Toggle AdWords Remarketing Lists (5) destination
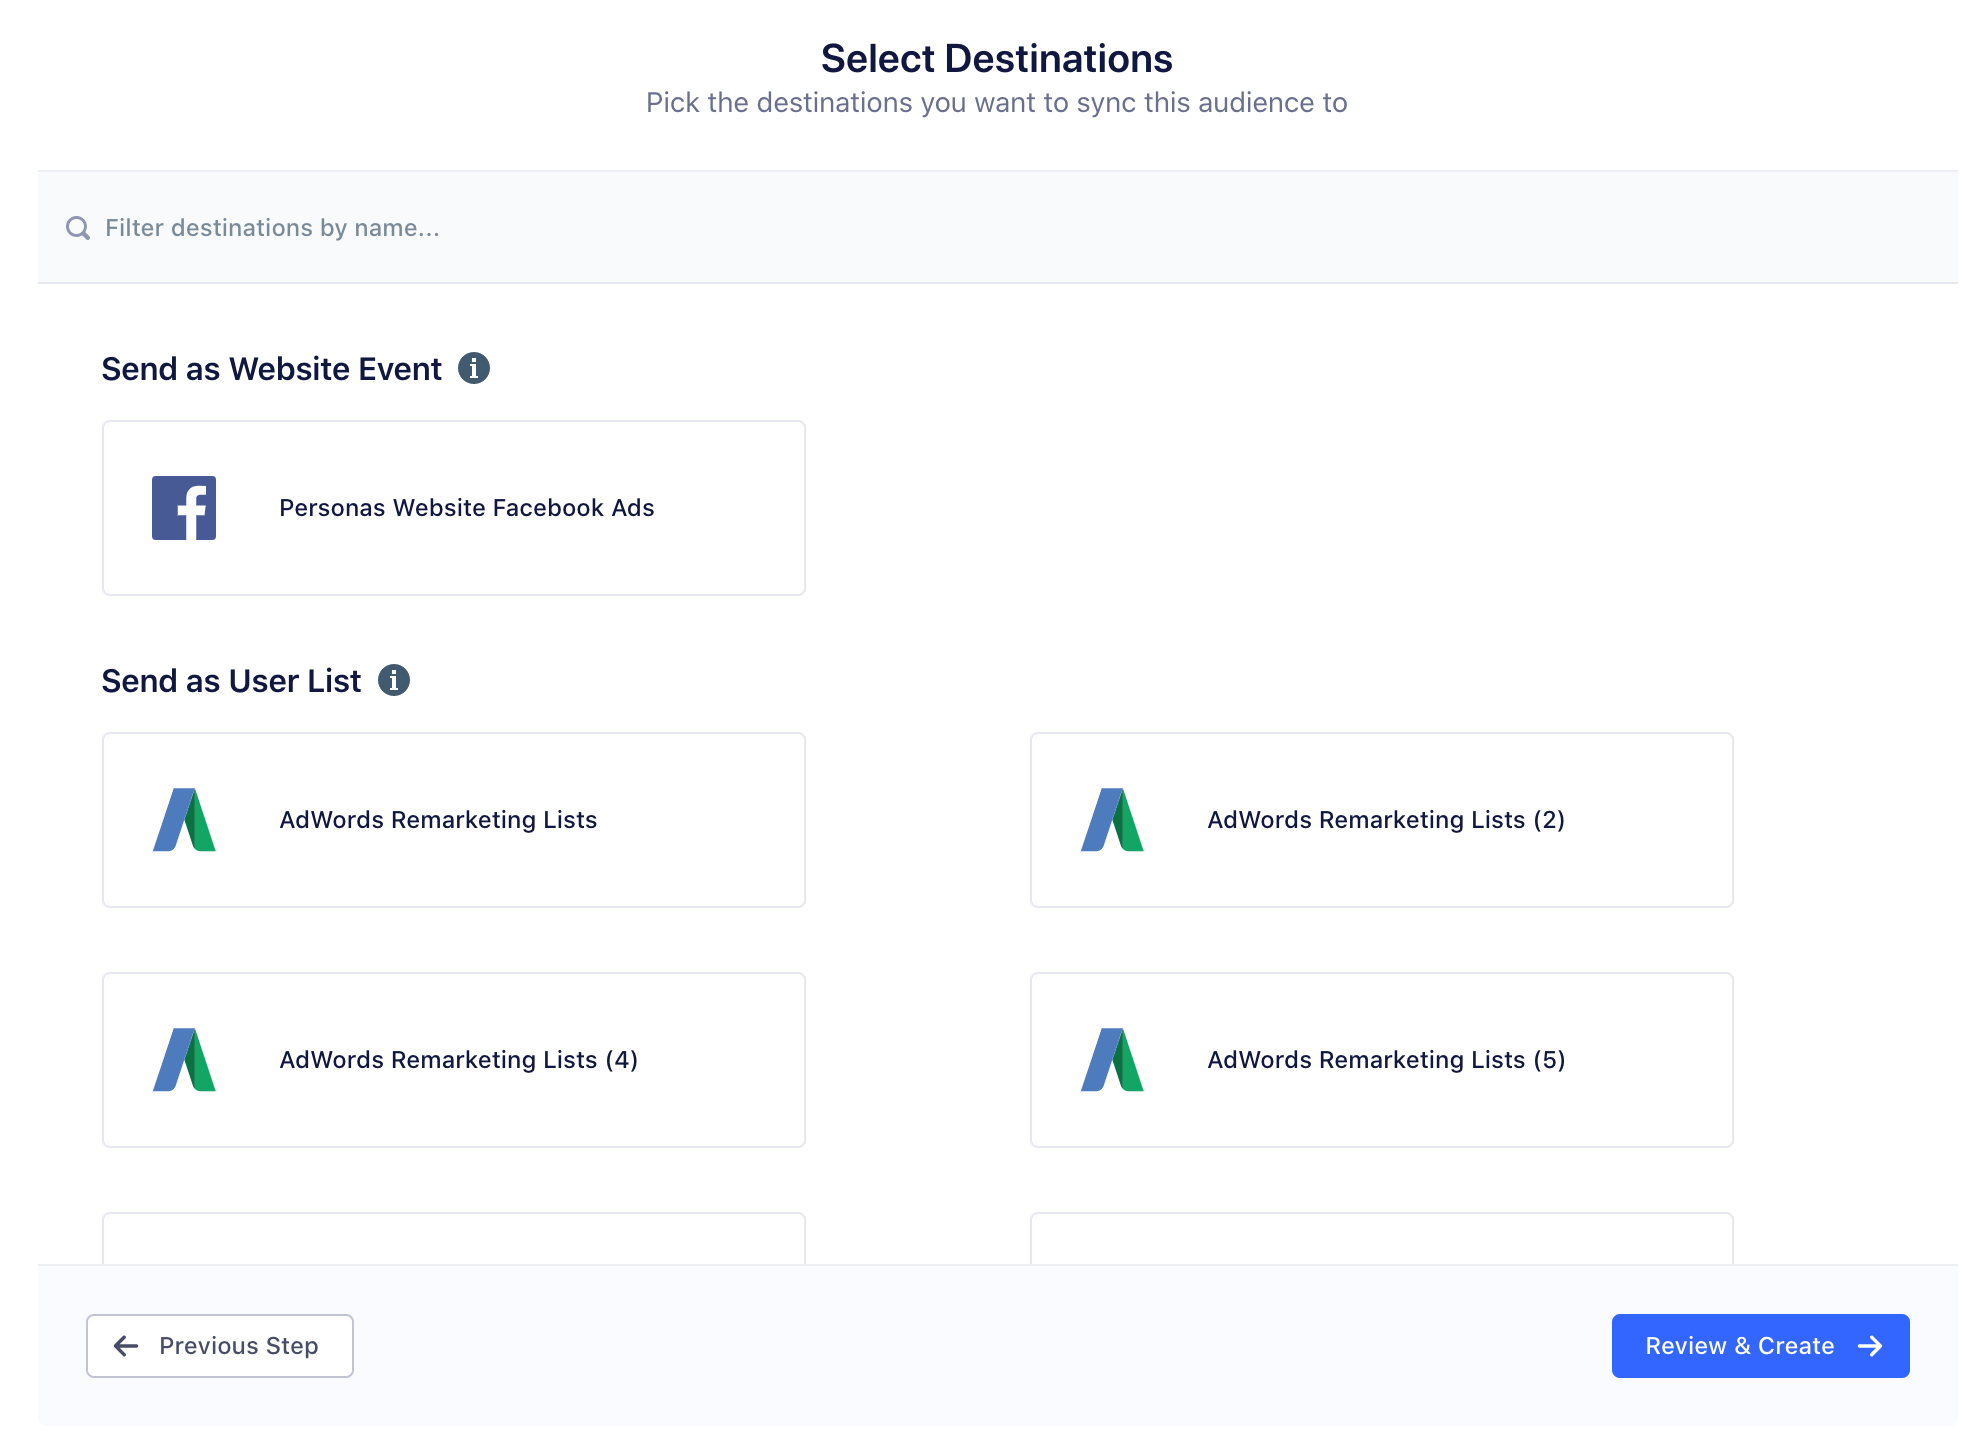 pos(1381,1060)
